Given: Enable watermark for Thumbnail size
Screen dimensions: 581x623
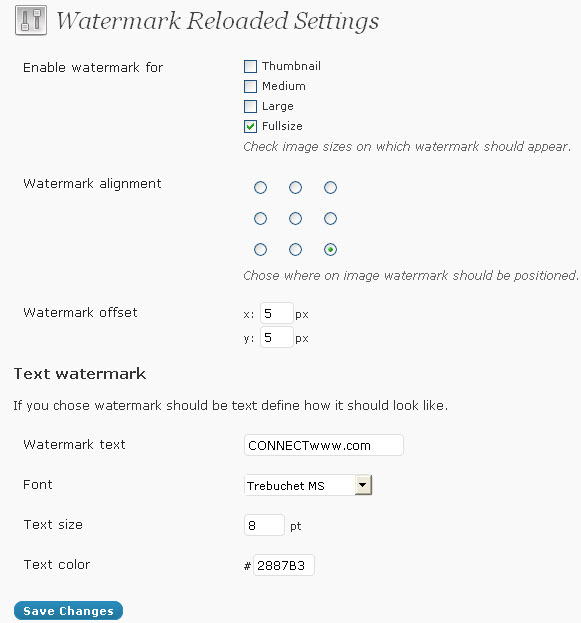Looking at the screenshot, I should pyautogui.click(x=250, y=66).
